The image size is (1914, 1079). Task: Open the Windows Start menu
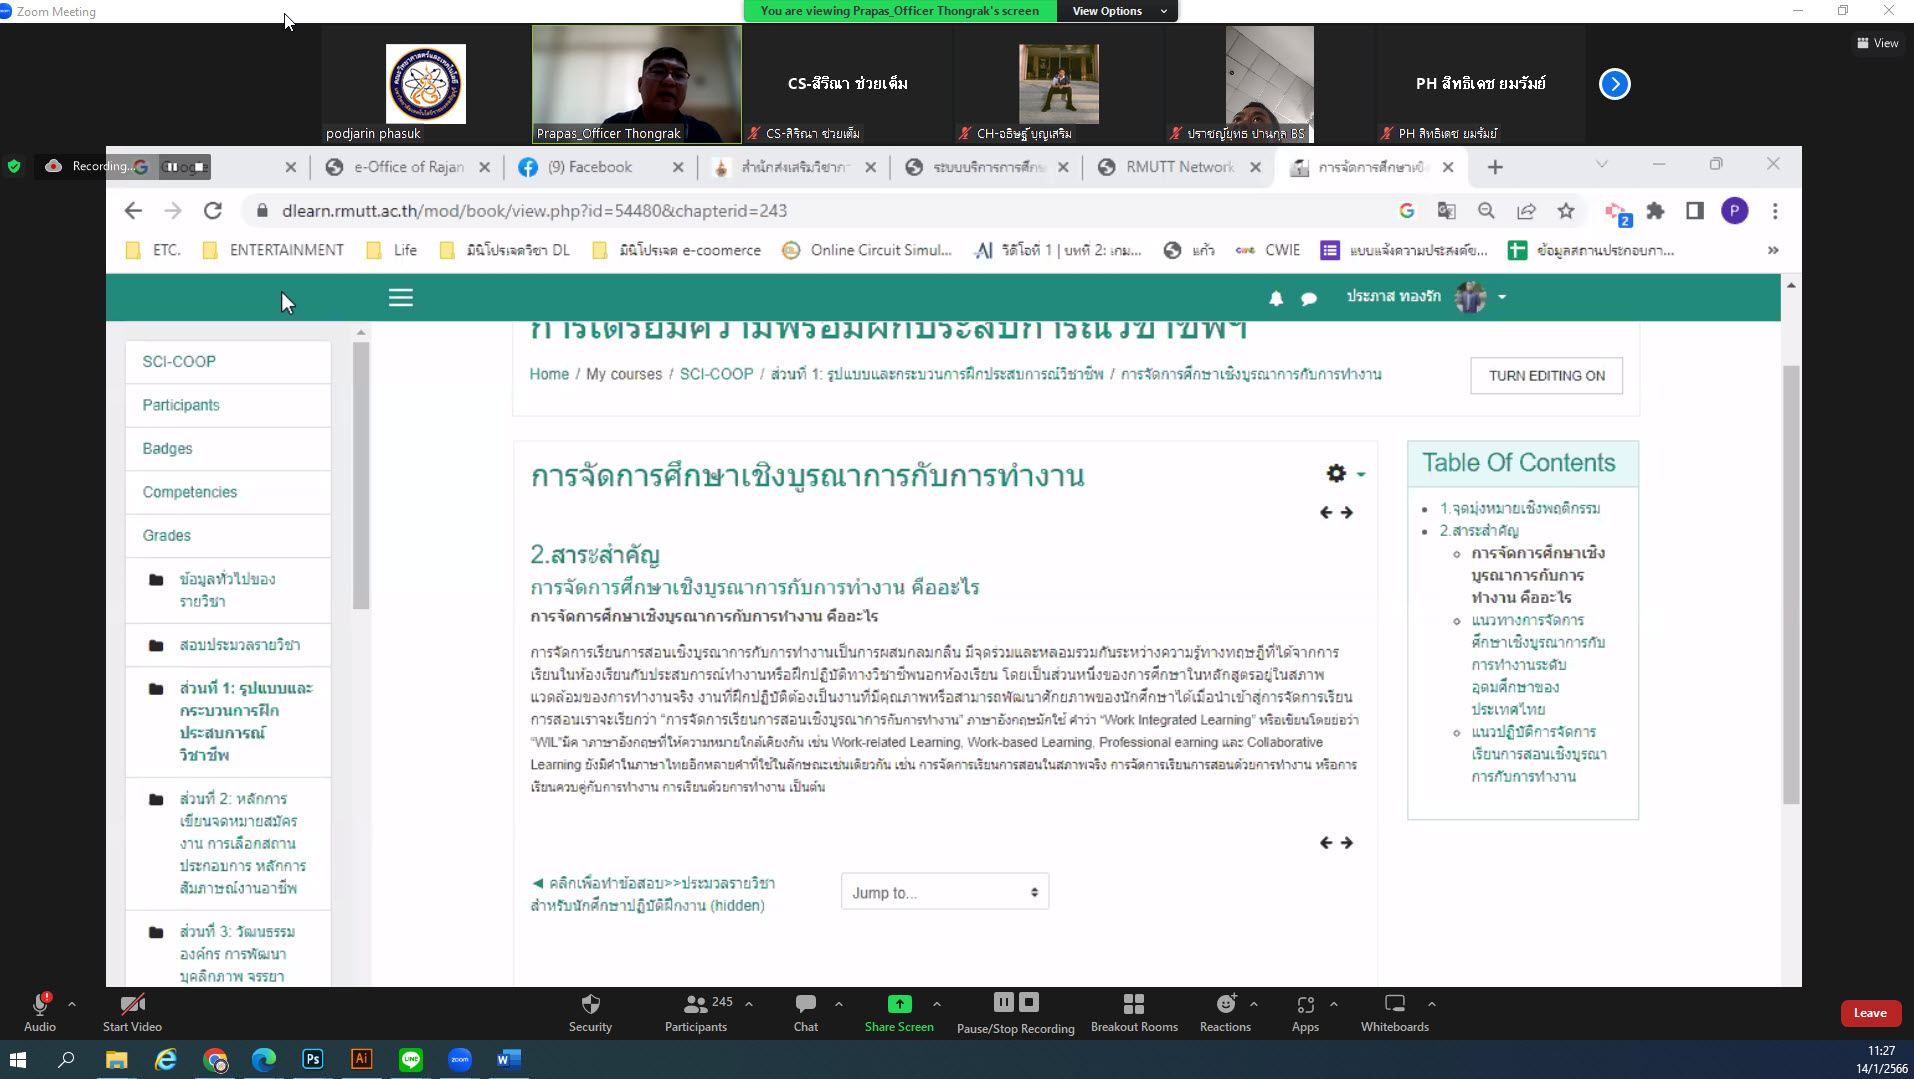(x=17, y=1059)
